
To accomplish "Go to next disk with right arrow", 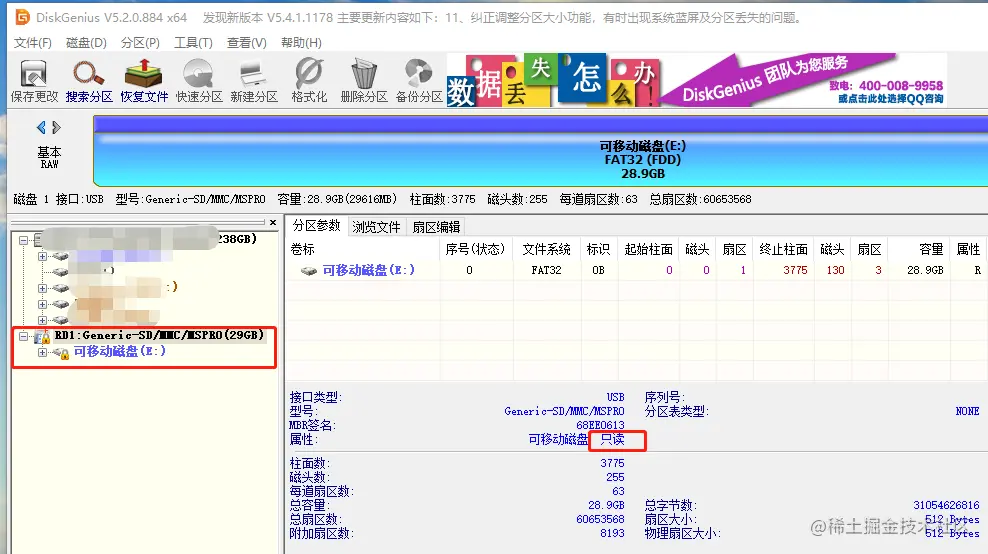I will (x=57, y=127).
